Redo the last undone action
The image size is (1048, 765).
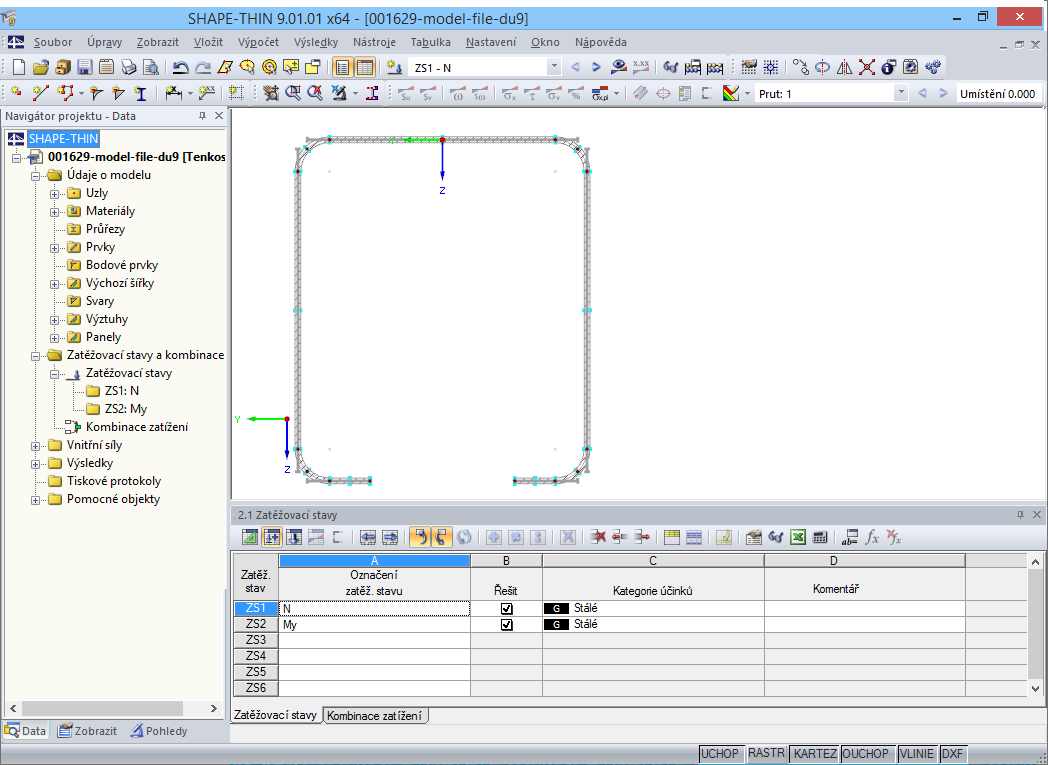click(x=203, y=67)
